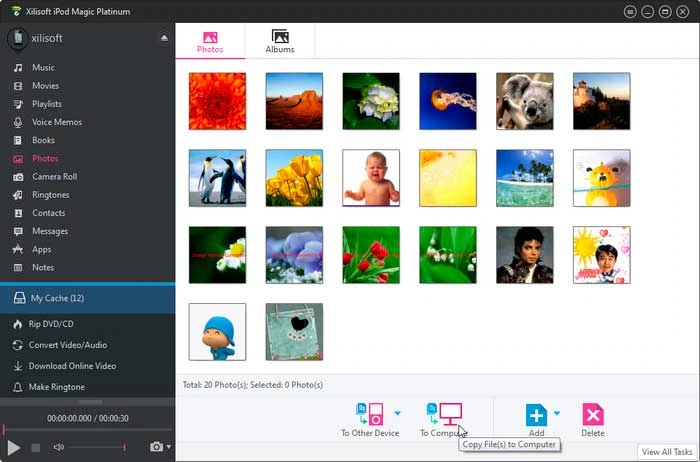Select the cartoon sun sticker photo thumbnail
700x462 pixels.
pyautogui.click(x=602, y=255)
